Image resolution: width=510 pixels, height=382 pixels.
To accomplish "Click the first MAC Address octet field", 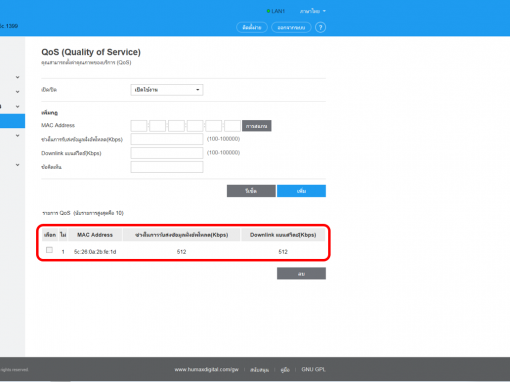I will point(139,126).
